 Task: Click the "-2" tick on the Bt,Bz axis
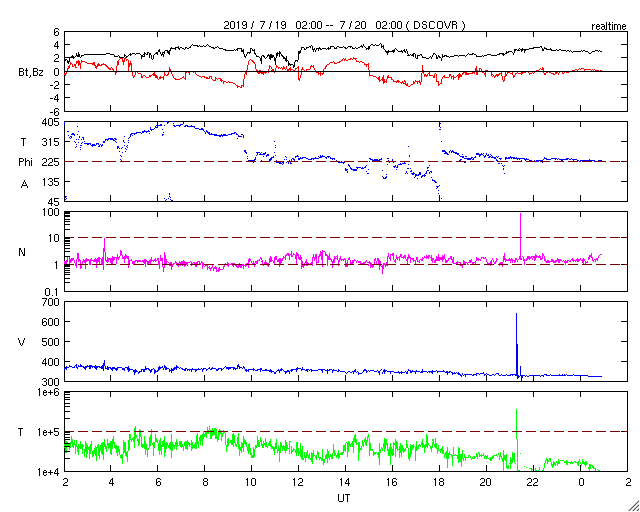coord(55,85)
